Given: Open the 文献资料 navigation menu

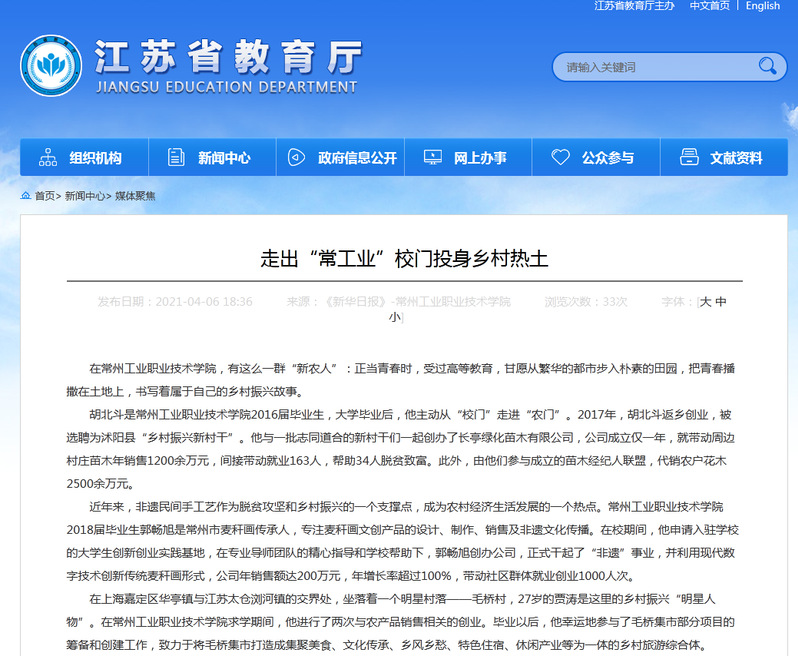Looking at the screenshot, I should point(736,158).
